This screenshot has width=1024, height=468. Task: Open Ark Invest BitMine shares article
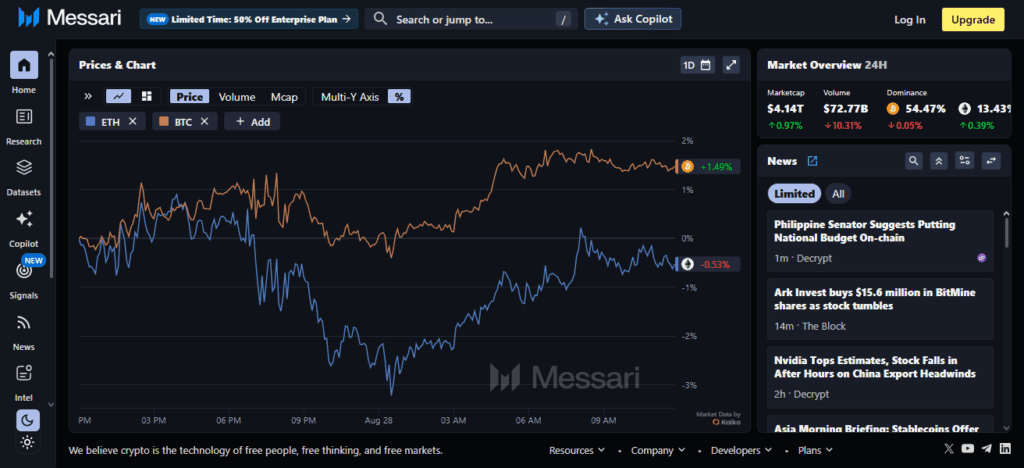click(880, 309)
